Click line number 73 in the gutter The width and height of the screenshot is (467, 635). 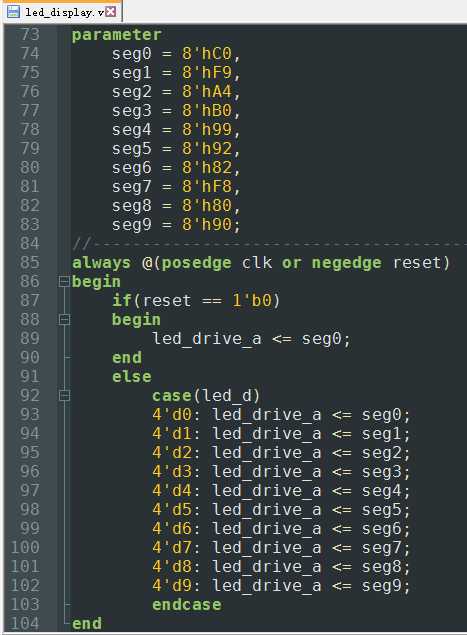click(30, 34)
